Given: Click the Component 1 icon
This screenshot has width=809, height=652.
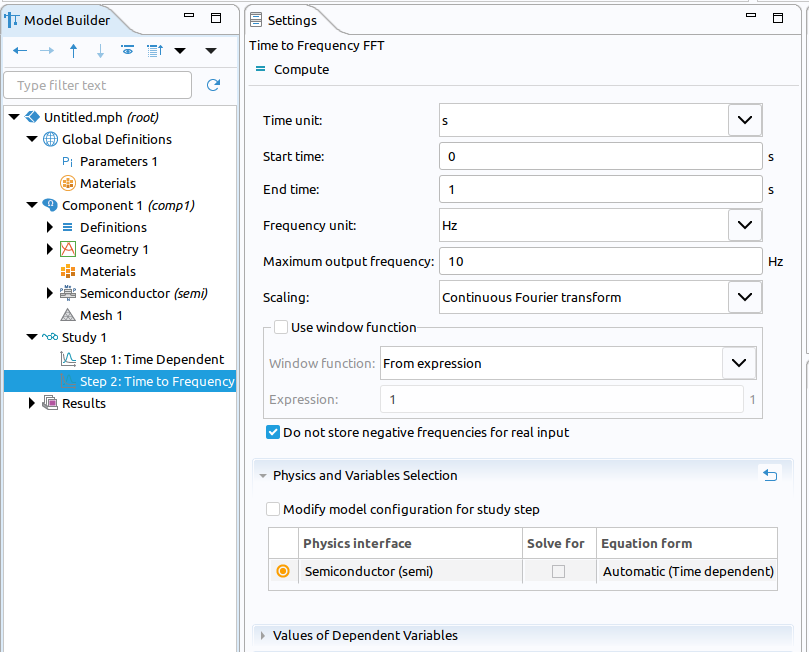Looking at the screenshot, I should [50, 205].
